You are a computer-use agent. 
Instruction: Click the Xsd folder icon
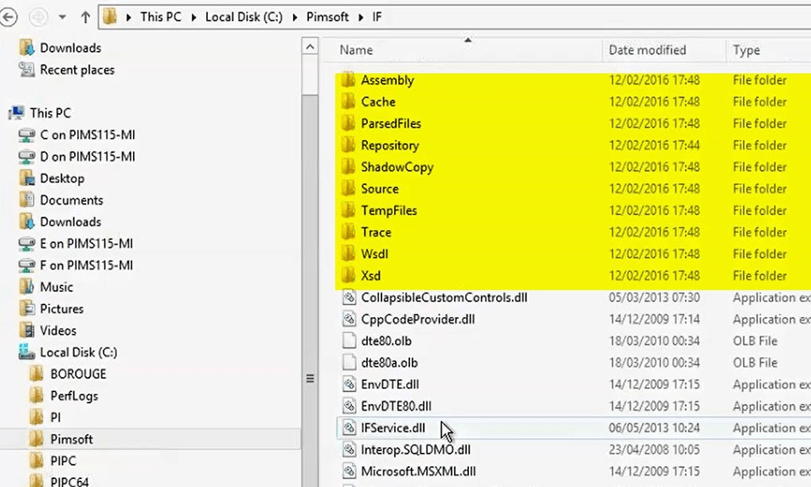[349, 276]
